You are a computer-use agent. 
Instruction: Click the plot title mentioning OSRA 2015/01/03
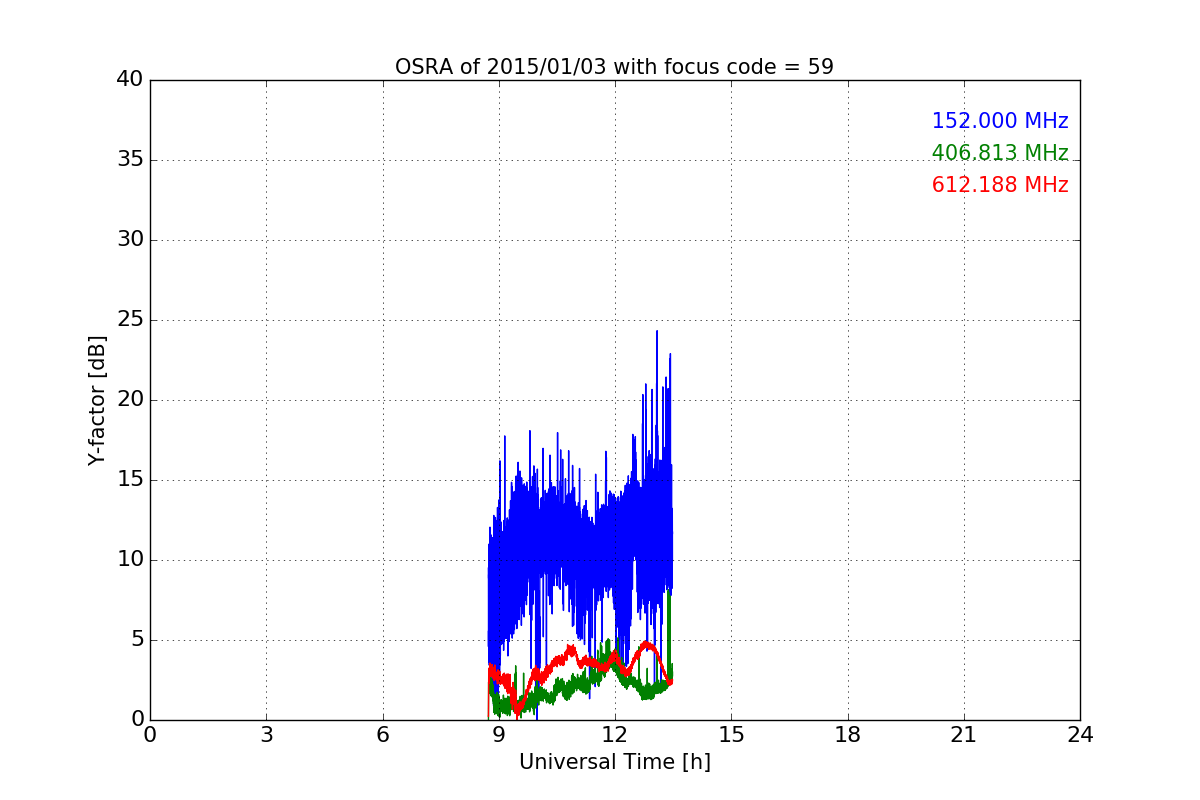point(614,67)
